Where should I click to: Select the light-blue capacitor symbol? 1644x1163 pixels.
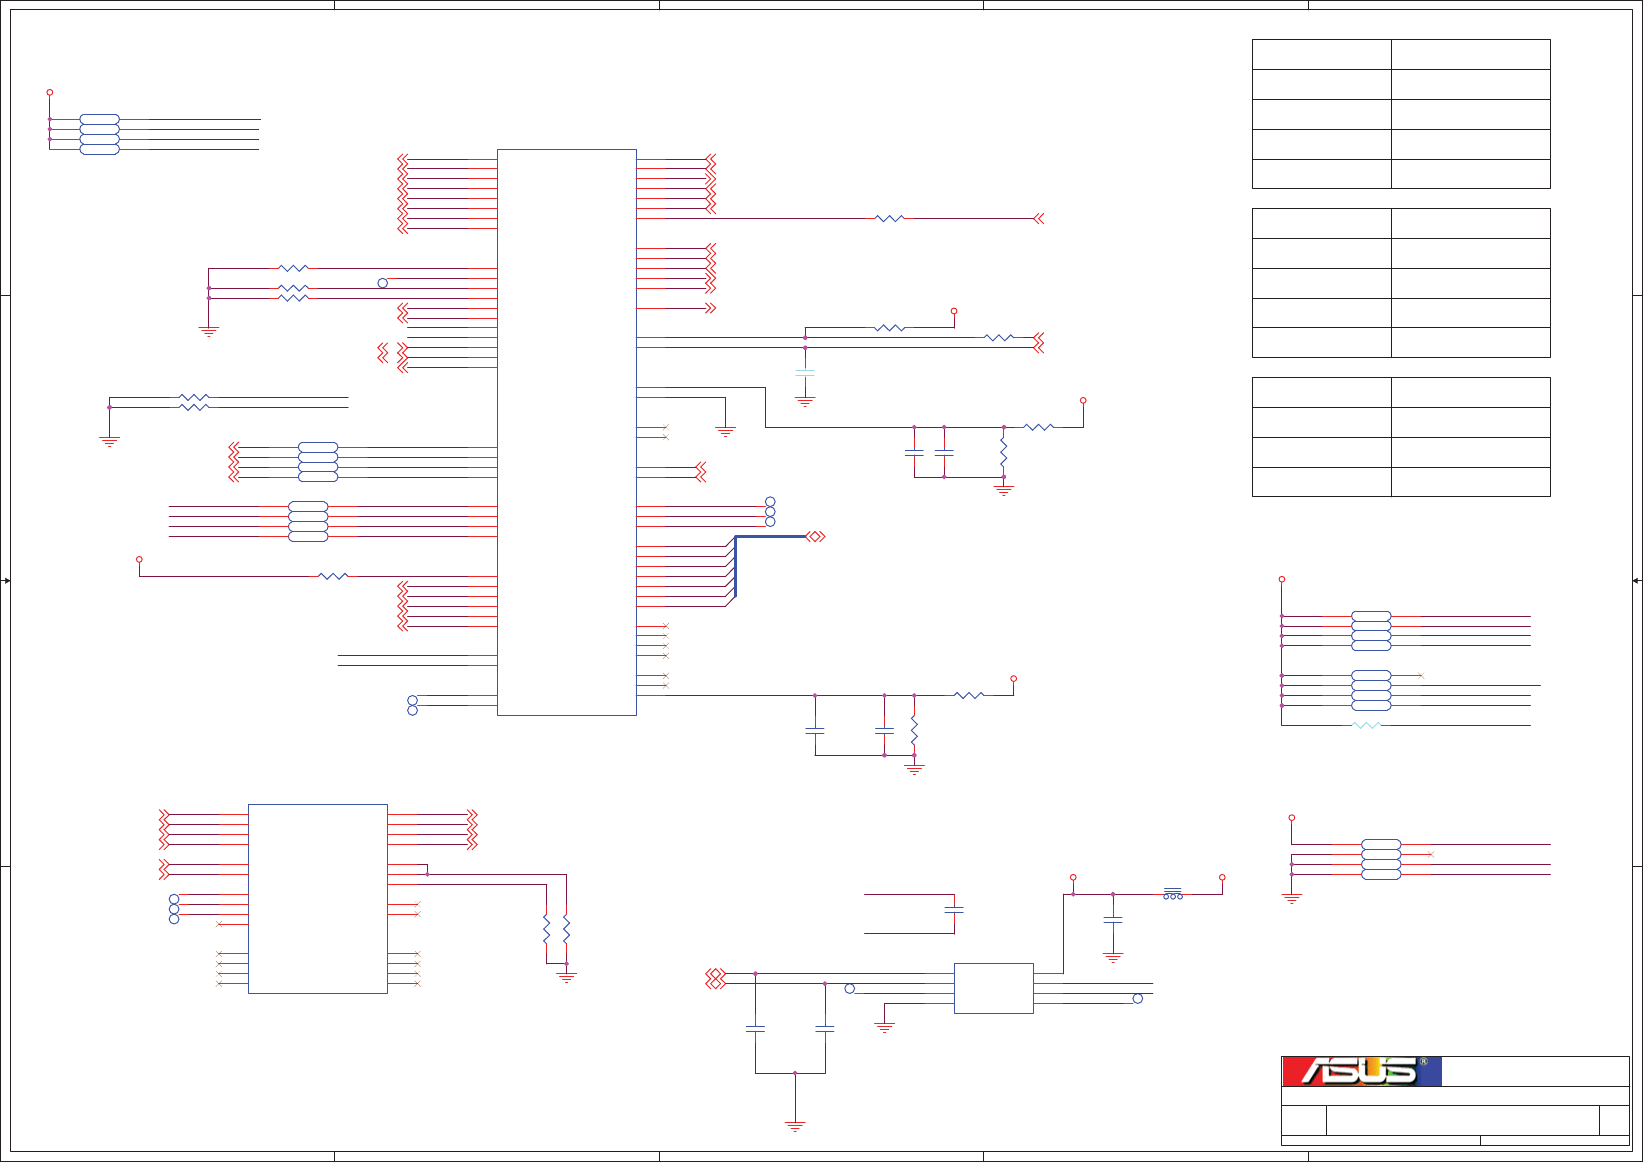point(805,373)
